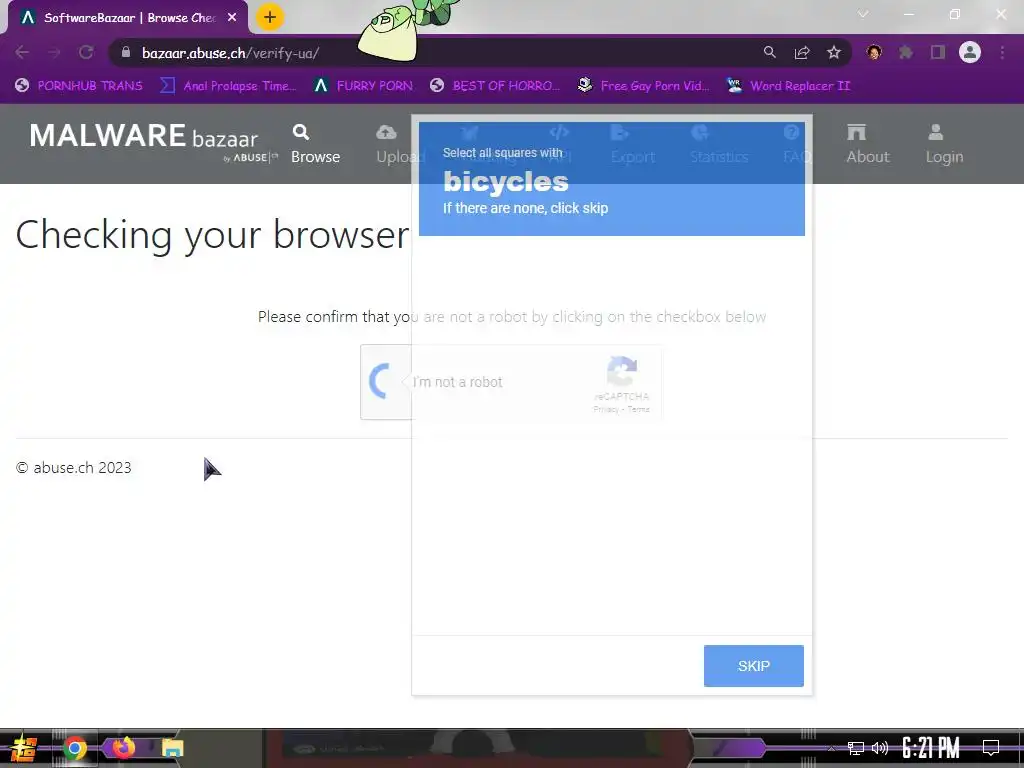Click the volume speaker tray icon
1024x768 pixels.
click(x=880, y=748)
